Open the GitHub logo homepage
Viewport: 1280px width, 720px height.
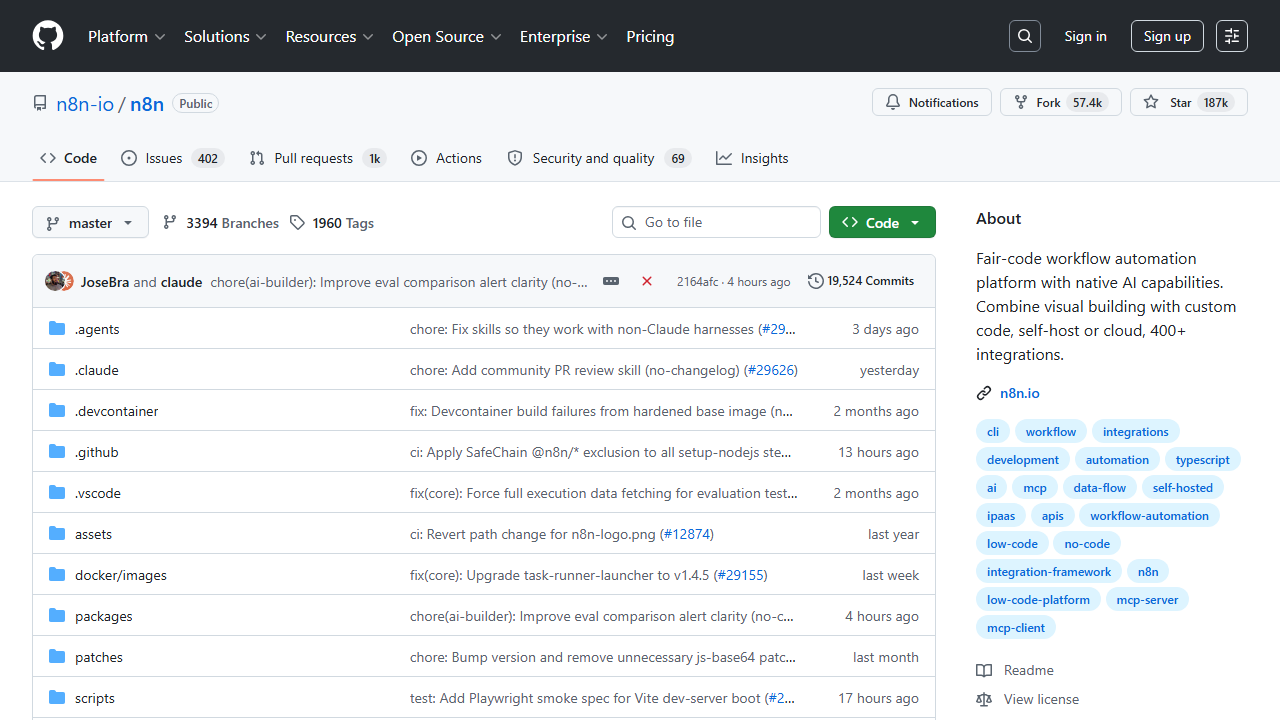48,36
